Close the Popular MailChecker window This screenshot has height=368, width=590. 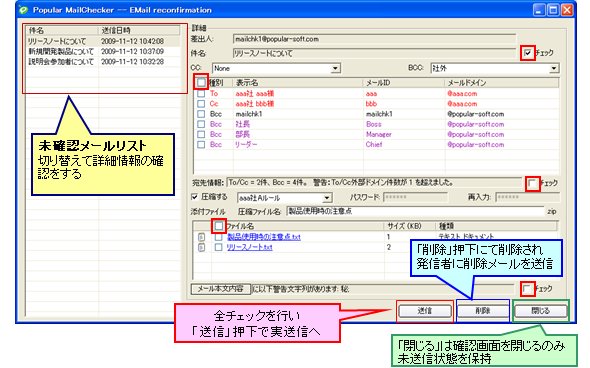[567, 10]
